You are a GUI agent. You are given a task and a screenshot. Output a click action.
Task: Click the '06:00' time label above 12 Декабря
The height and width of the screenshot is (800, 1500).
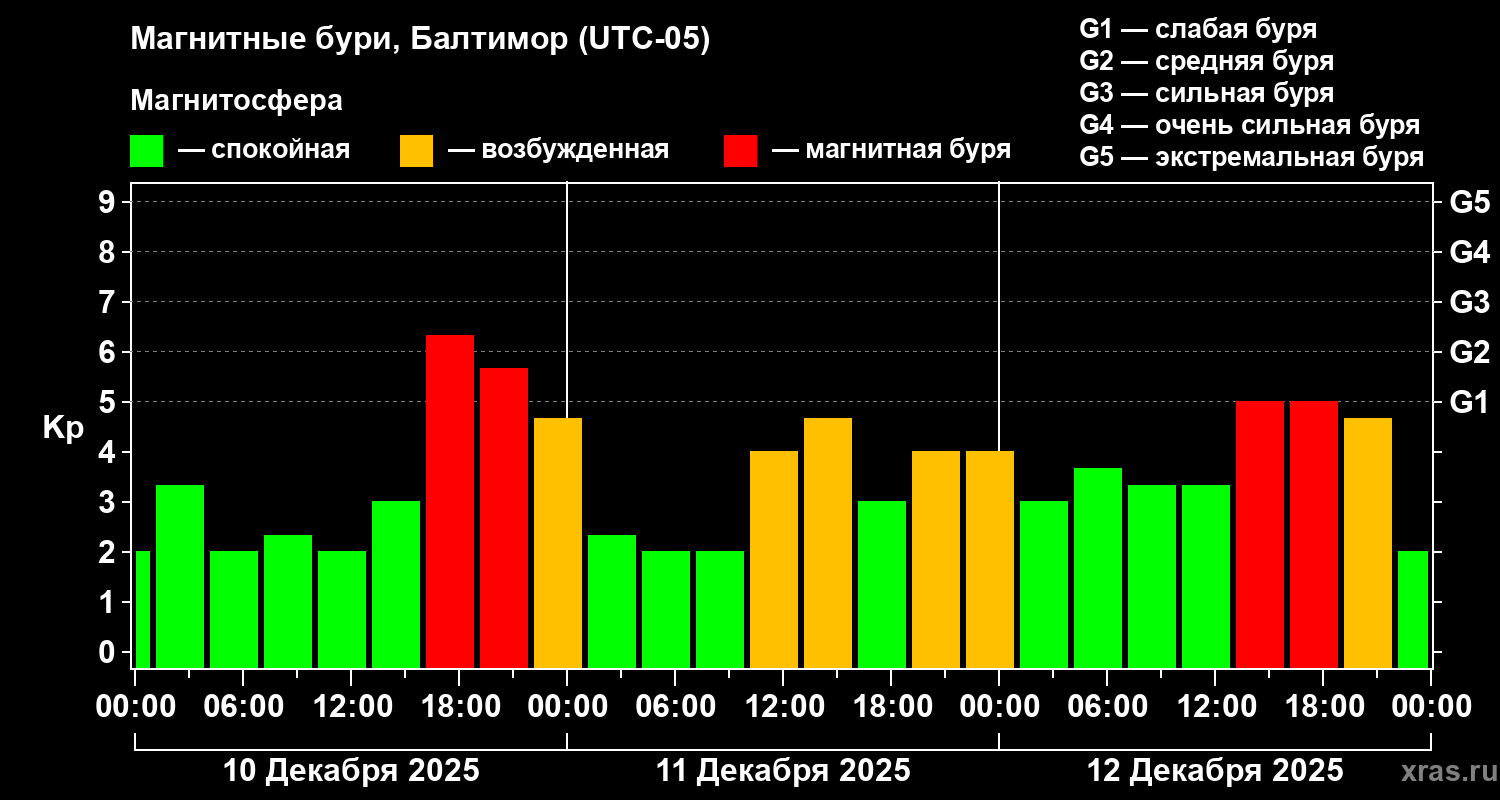pos(1107,707)
